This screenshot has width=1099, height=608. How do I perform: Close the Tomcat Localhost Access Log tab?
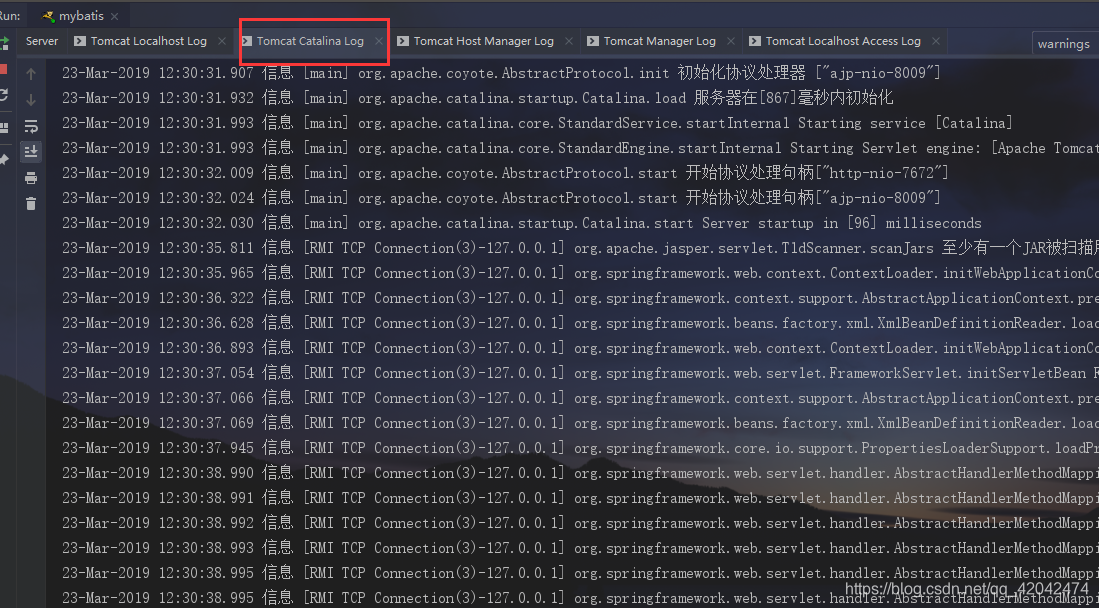click(x=936, y=41)
